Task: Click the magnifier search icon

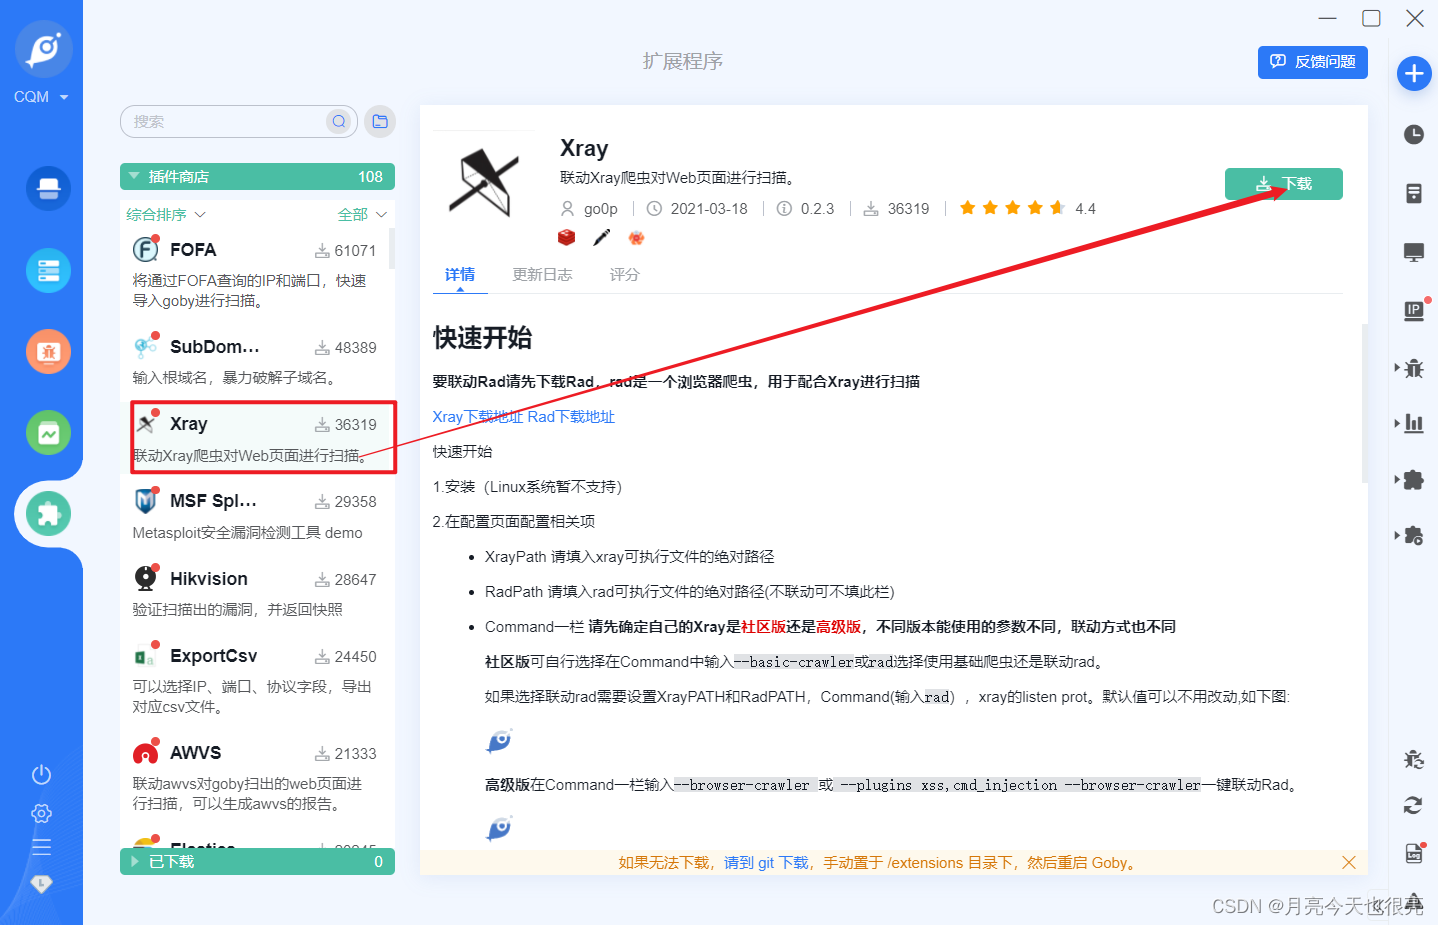Action: point(339,121)
